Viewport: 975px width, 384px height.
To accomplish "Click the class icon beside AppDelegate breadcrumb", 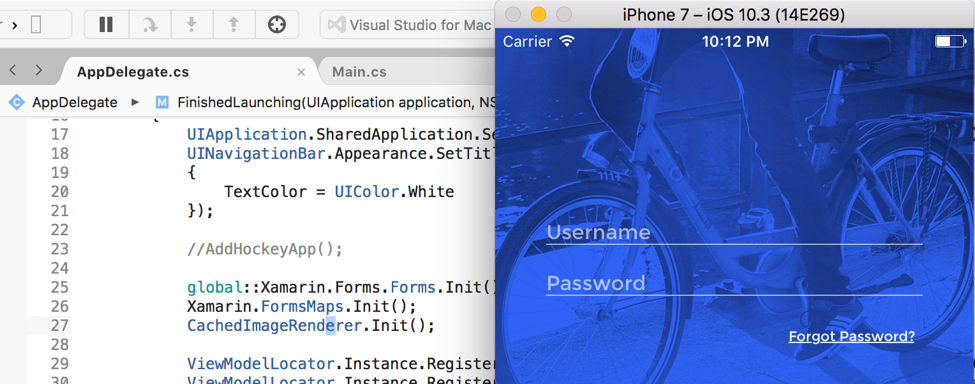I will 17,103.
